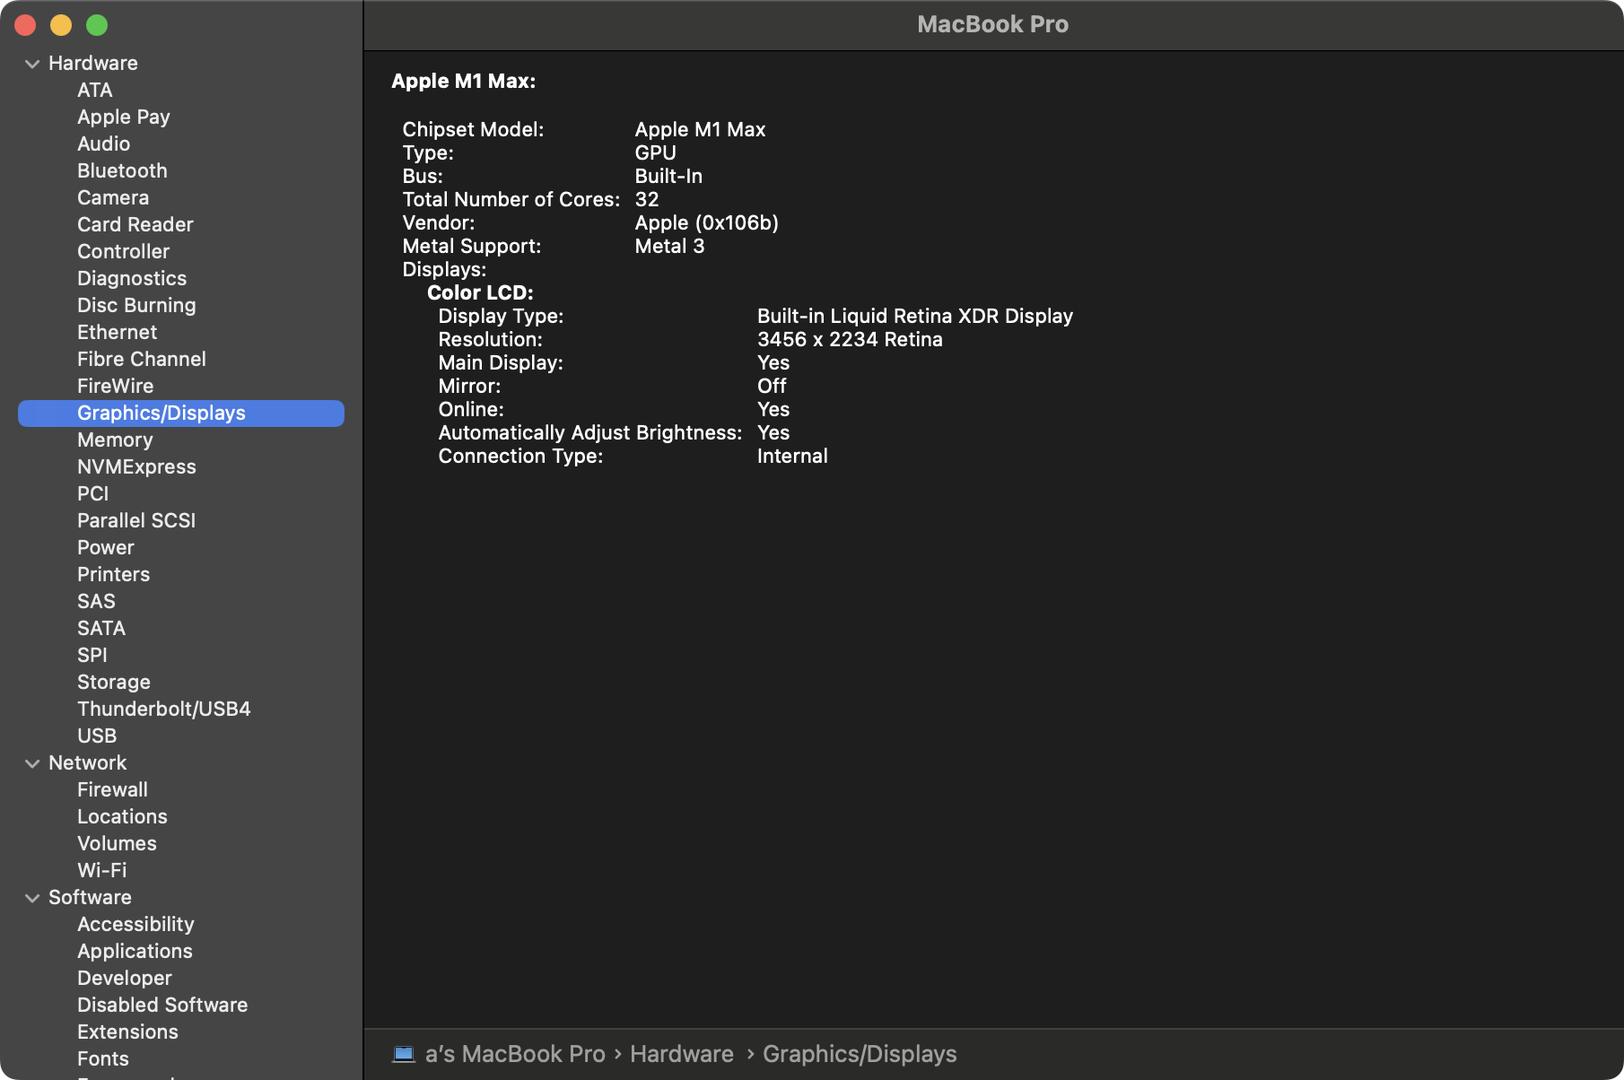Viewport: 1624px width, 1080px height.
Task: Select Wi-Fi under Network
Action: [102, 872]
